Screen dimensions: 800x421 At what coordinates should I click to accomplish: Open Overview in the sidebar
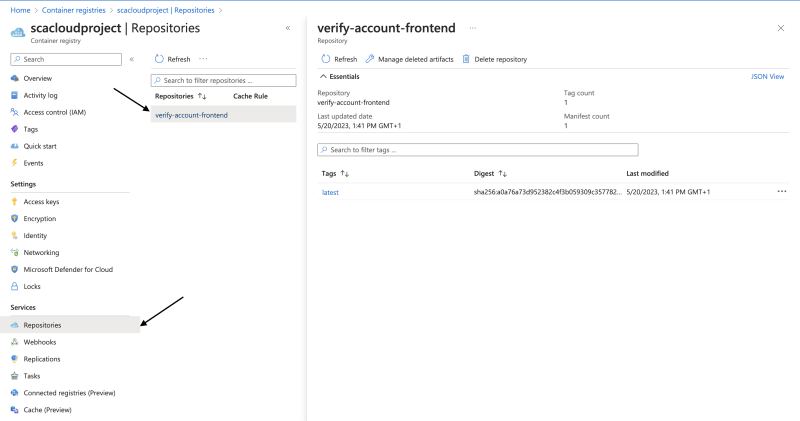tap(37, 78)
